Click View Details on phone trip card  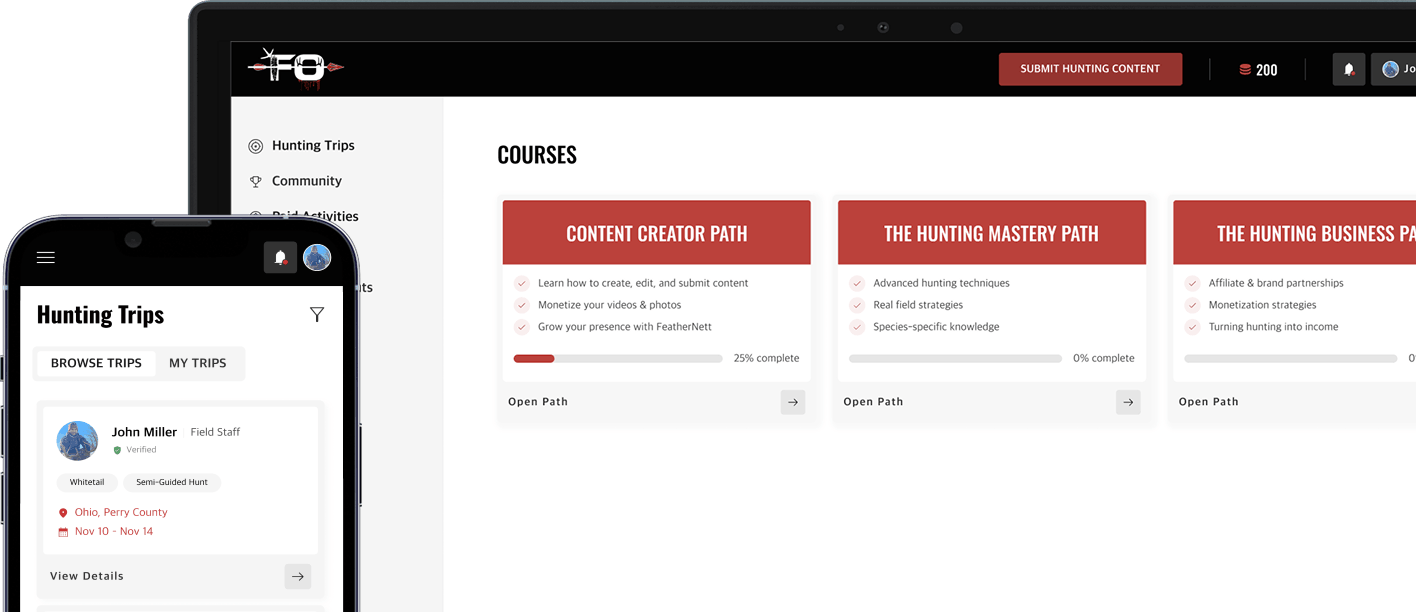(x=87, y=576)
